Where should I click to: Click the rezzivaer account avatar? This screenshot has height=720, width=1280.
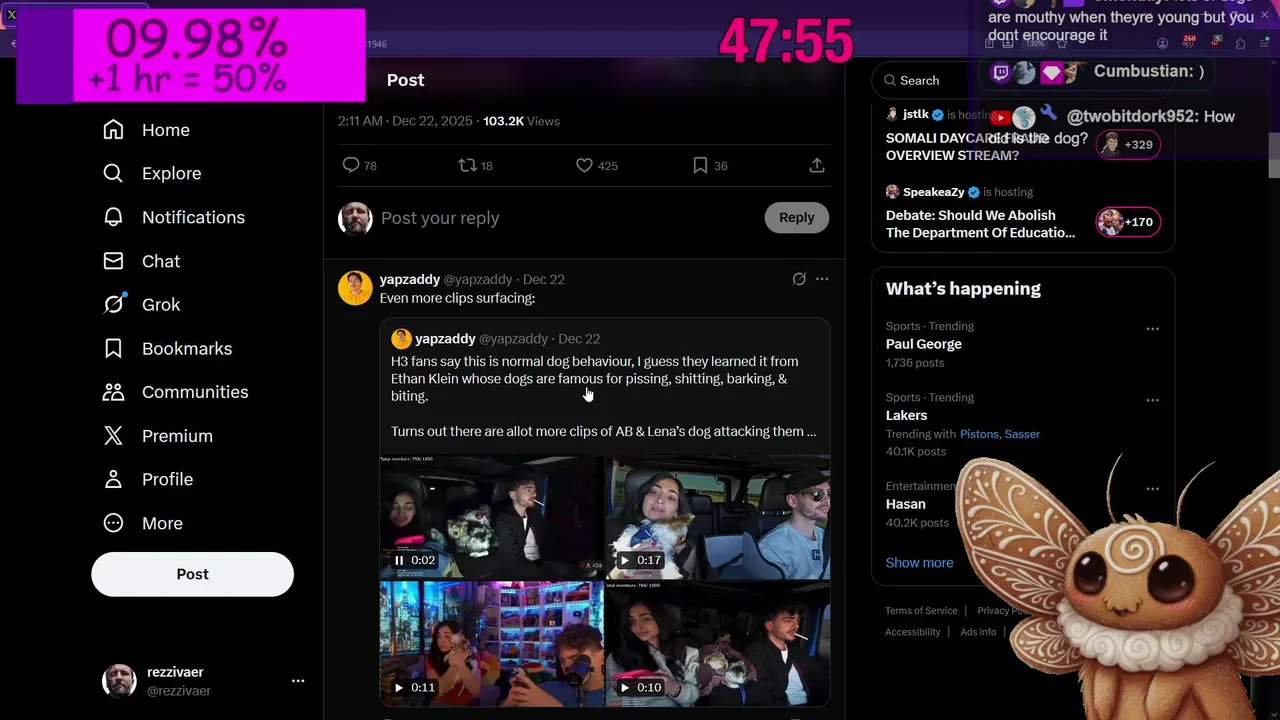[x=119, y=681]
